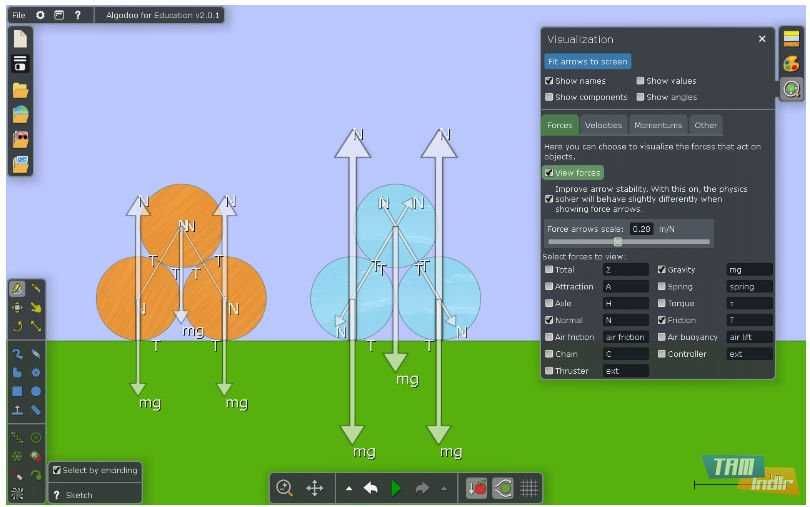The width and height of the screenshot is (810, 507).
Task: Click the Gravity name field showing mg
Action: 749,269
